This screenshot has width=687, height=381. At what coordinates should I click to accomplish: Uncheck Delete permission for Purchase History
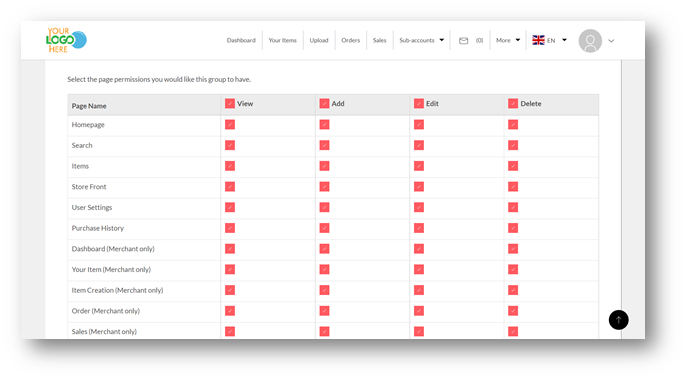(513, 228)
